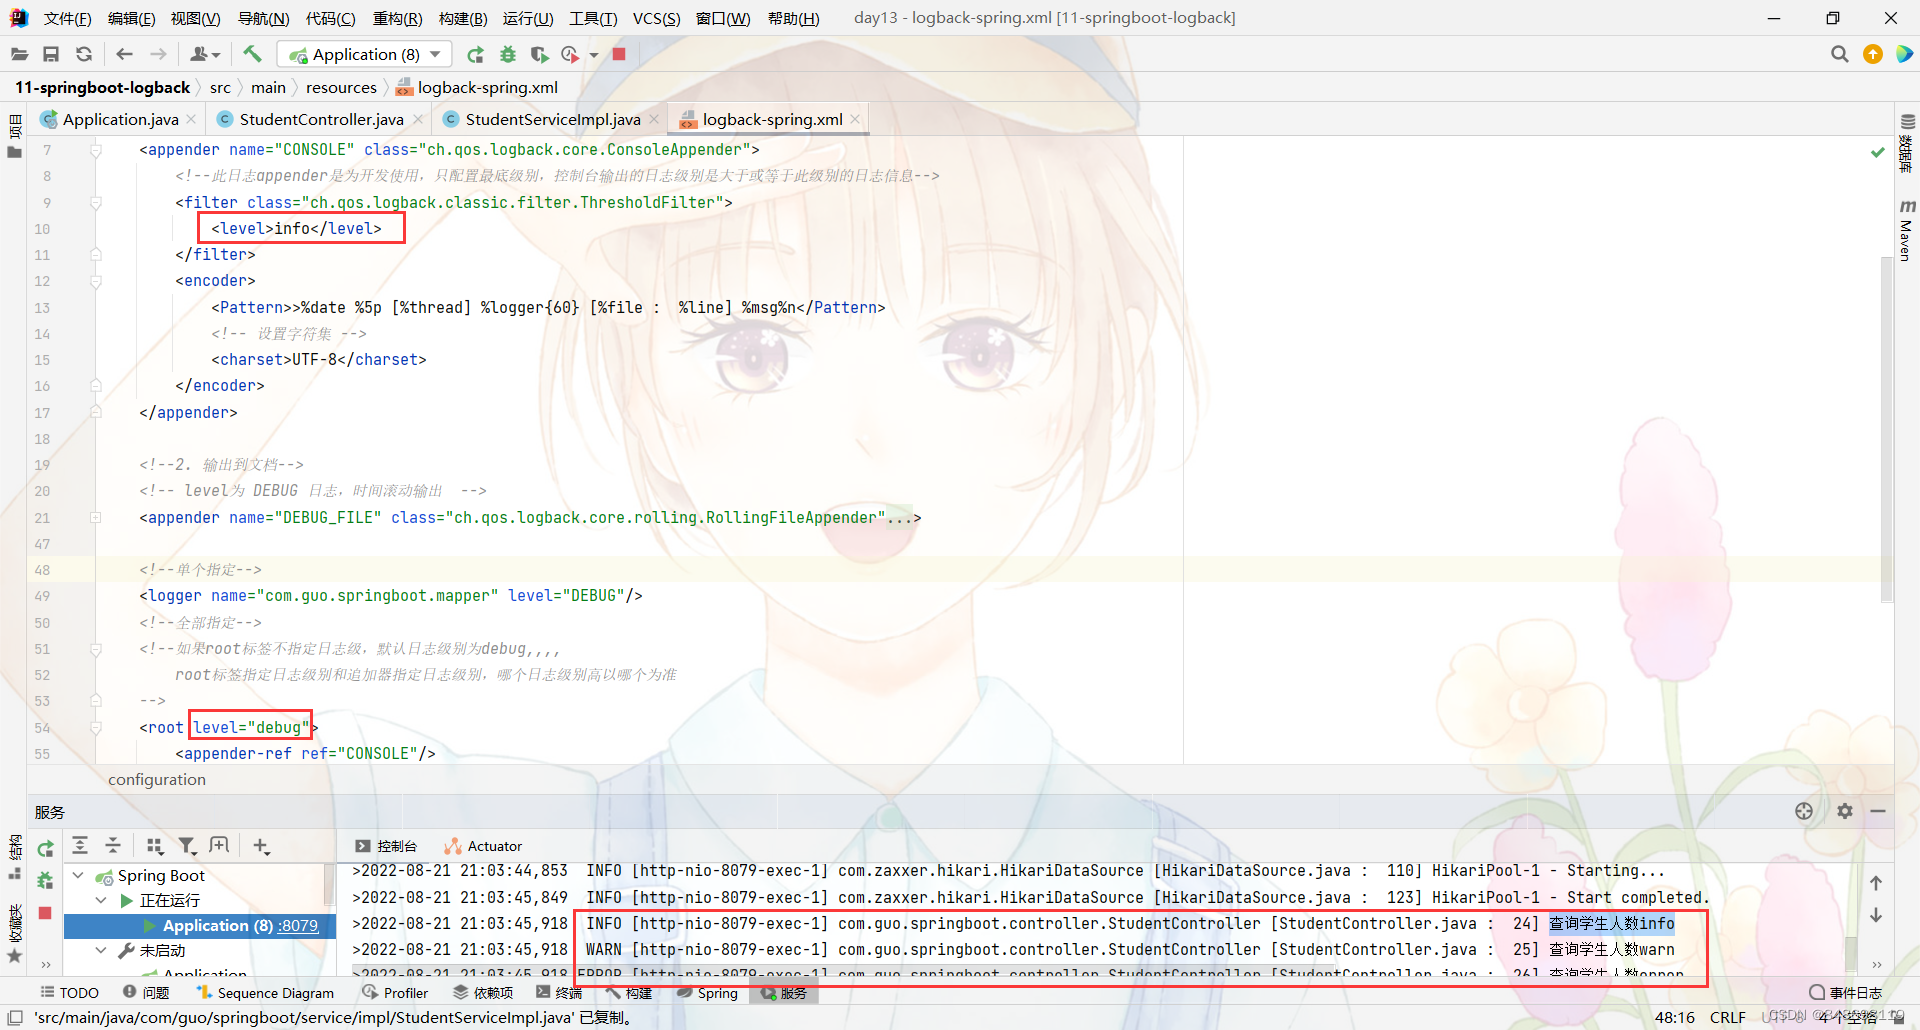Collapse the 未启动 tree node
Viewport: 1920px width, 1030px height.
click(x=101, y=950)
